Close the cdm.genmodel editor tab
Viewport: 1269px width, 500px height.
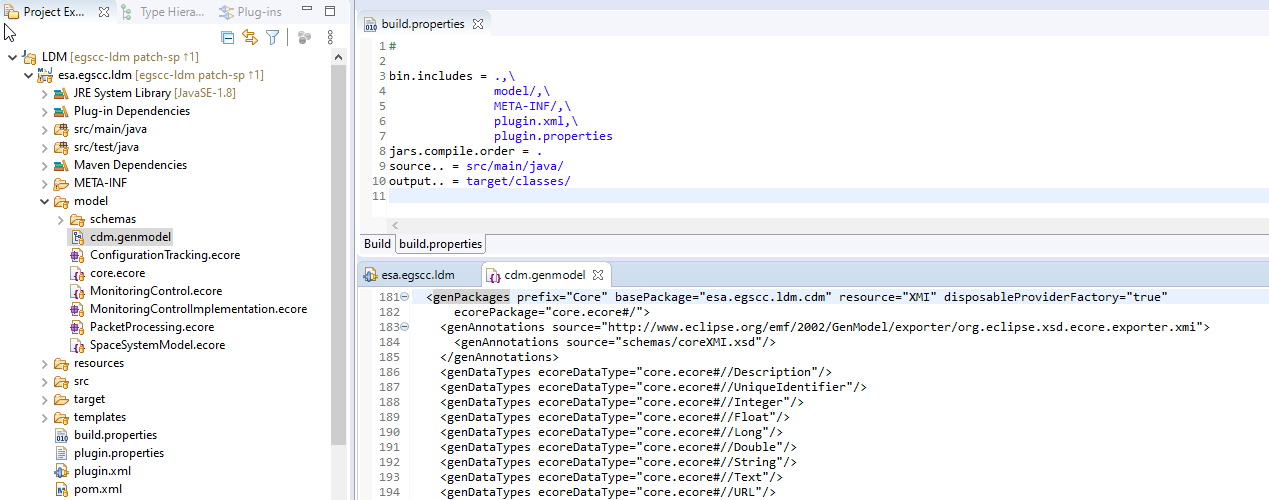click(x=599, y=274)
